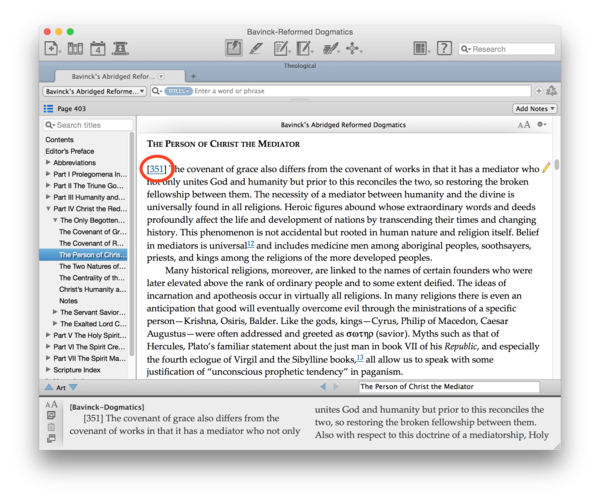Image resolution: width=600 pixels, height=503 pixels.
Task: Select the Bavinck's Abridged Refor... tab
Action: tap(119, 76)
